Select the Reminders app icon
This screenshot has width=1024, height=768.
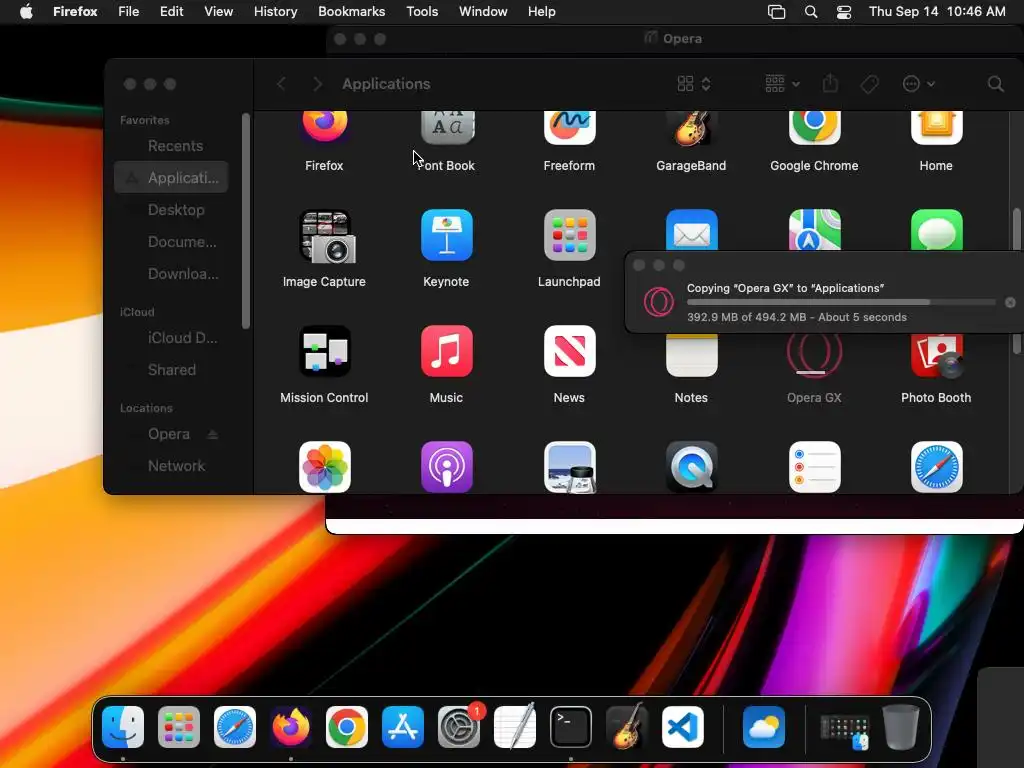point(814,467)
